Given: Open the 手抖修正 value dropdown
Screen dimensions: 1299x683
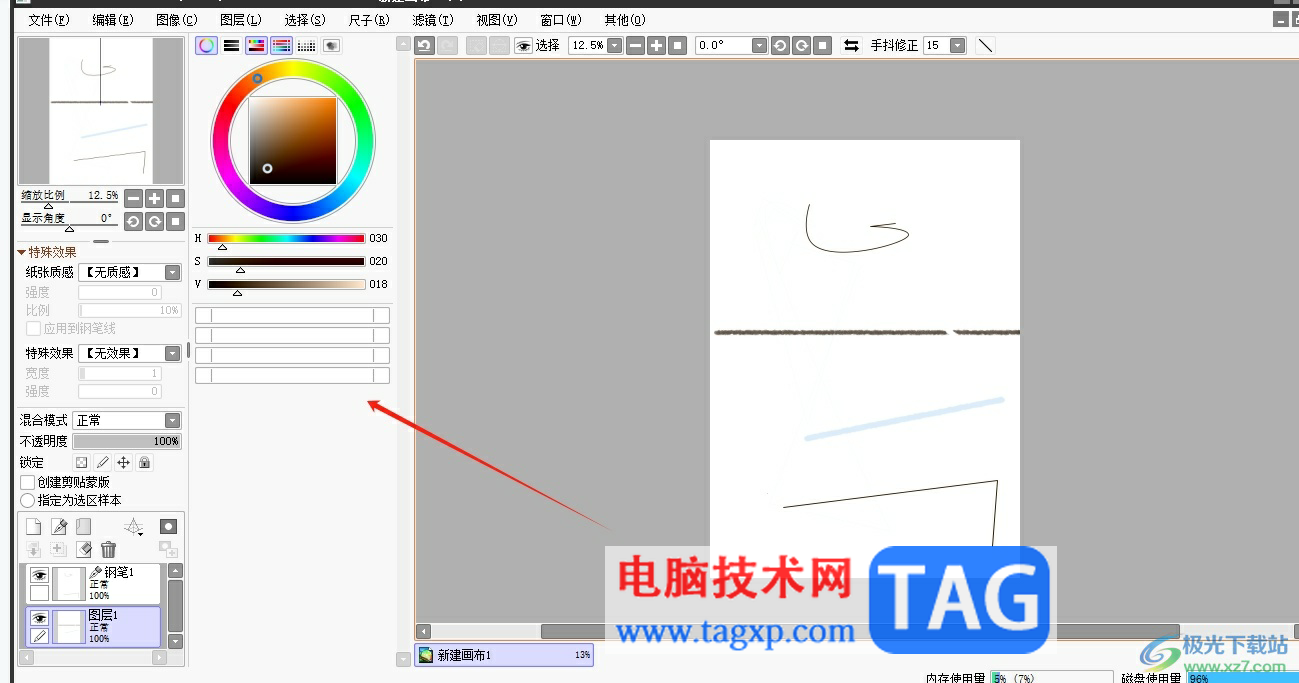Looking at the screenshot, I should pos(958,45).
